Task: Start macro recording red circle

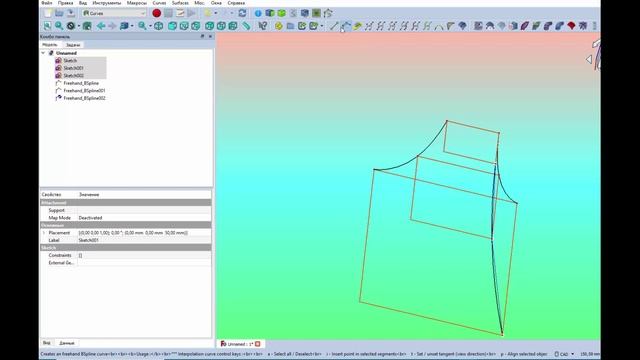Action: [x=156, y=13]
